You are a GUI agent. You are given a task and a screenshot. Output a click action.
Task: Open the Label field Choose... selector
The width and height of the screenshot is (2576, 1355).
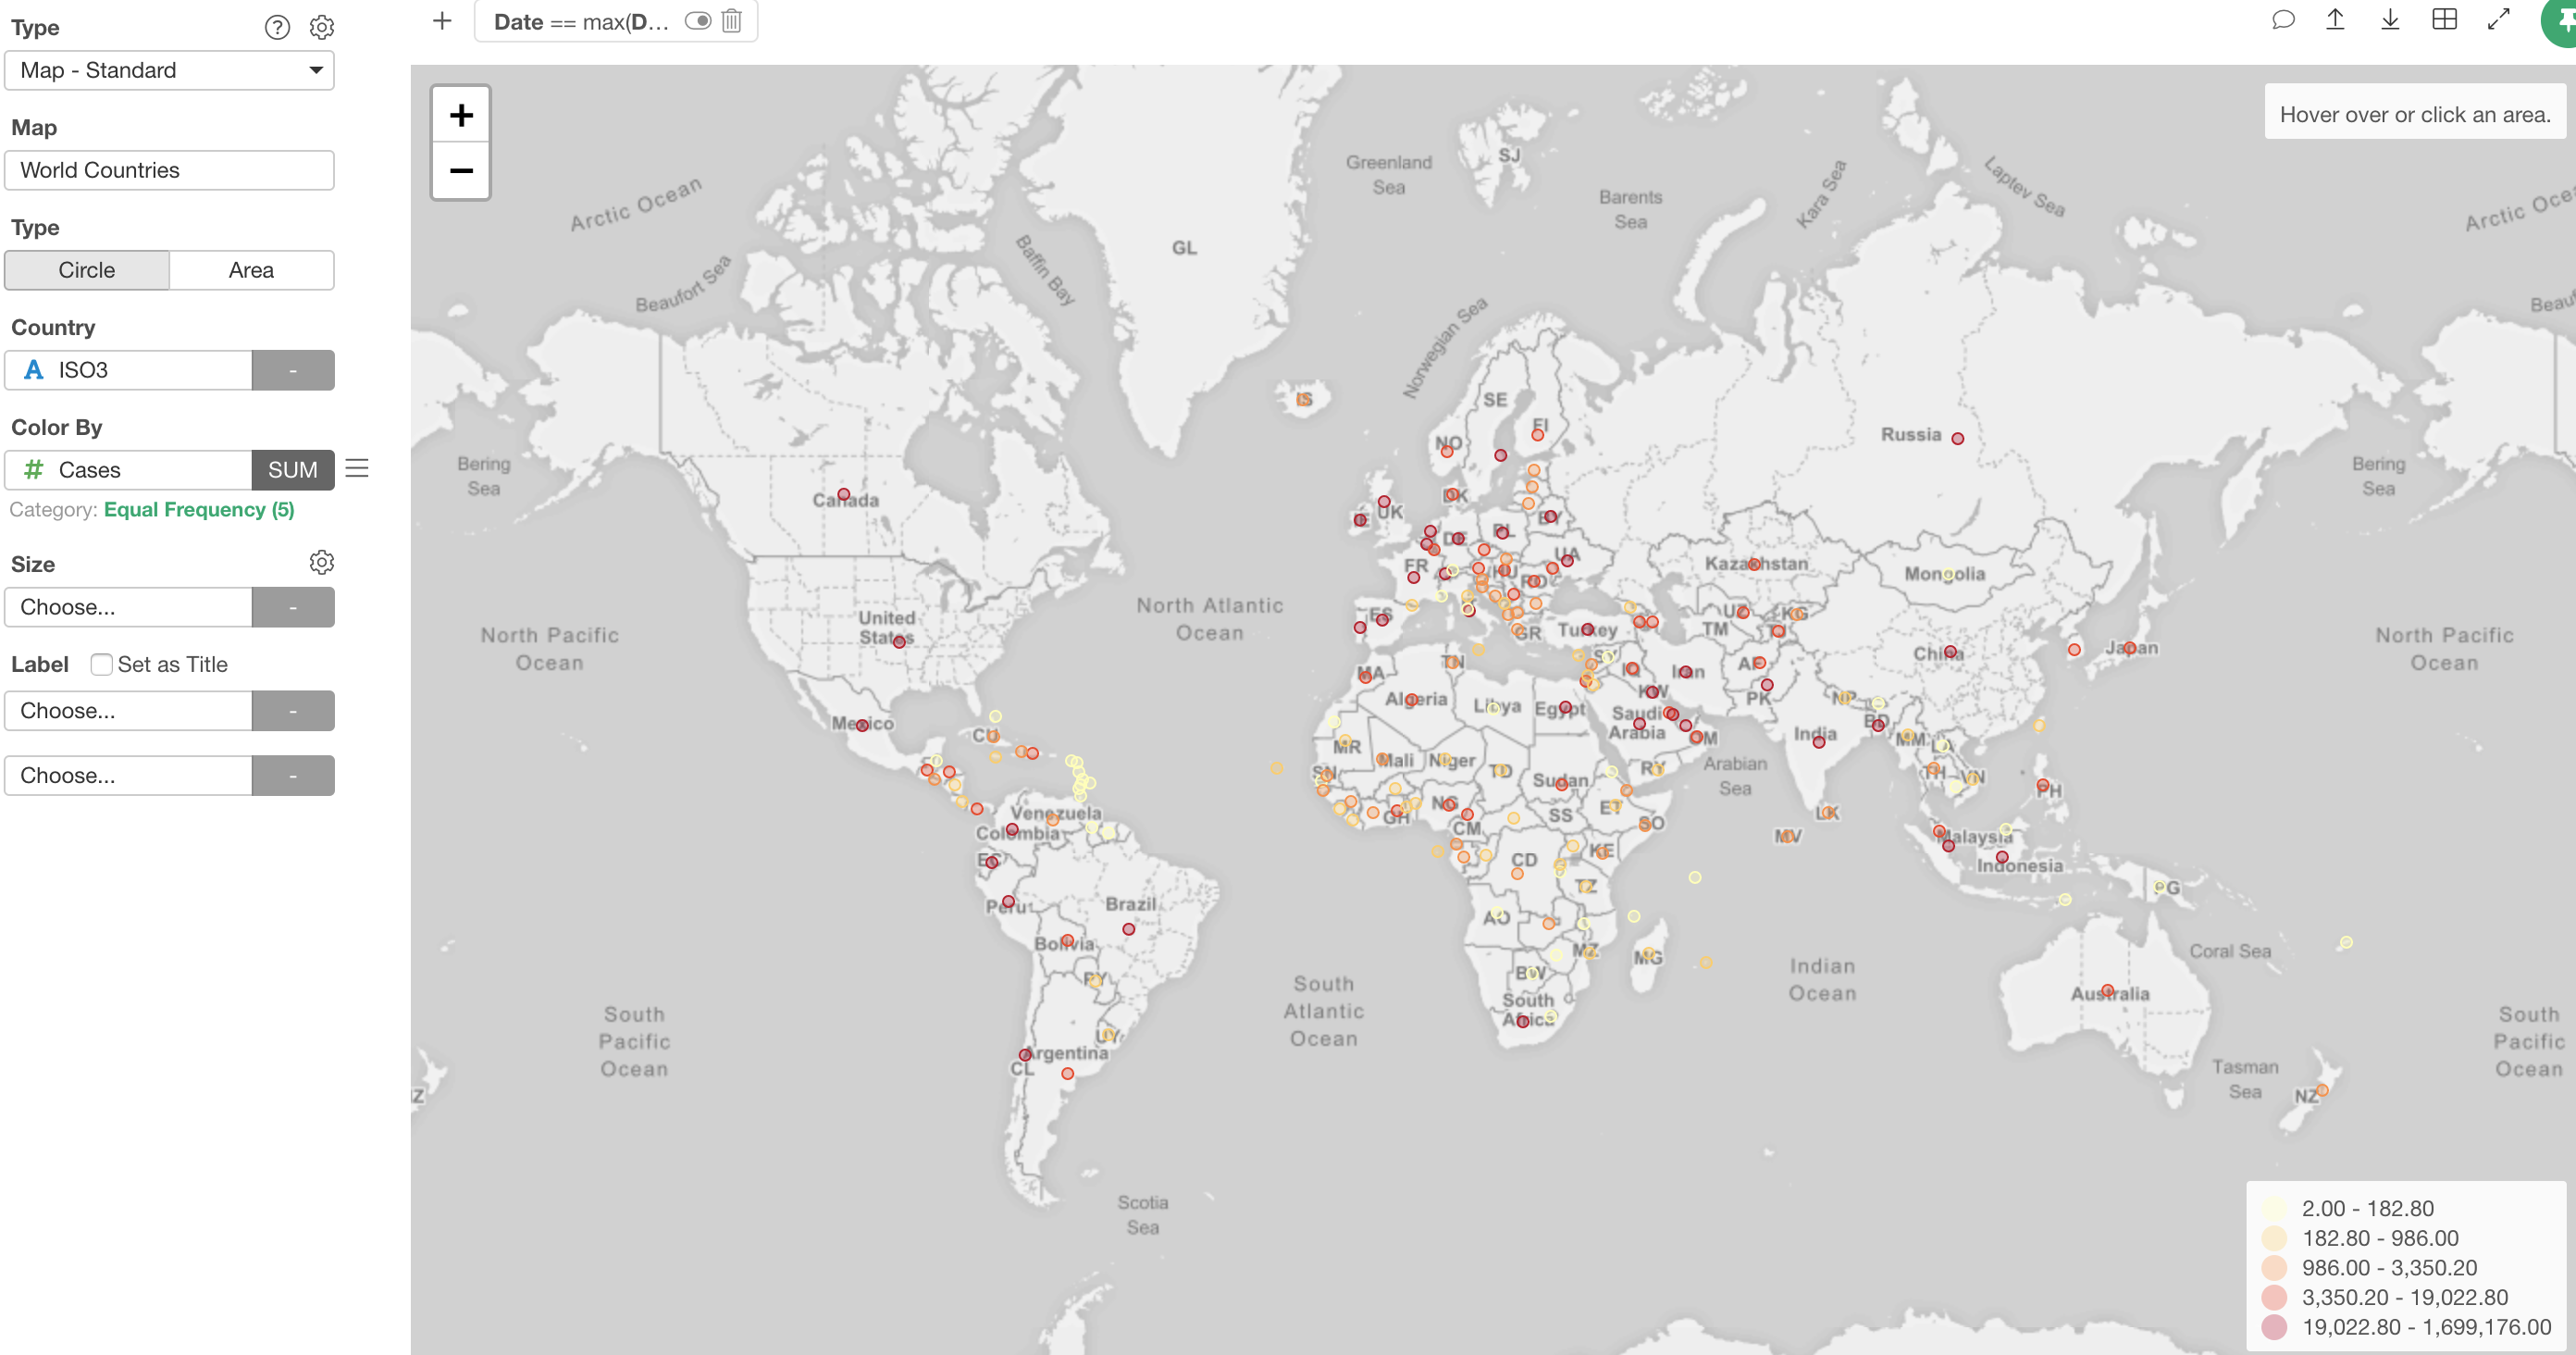tap(128, 710)
